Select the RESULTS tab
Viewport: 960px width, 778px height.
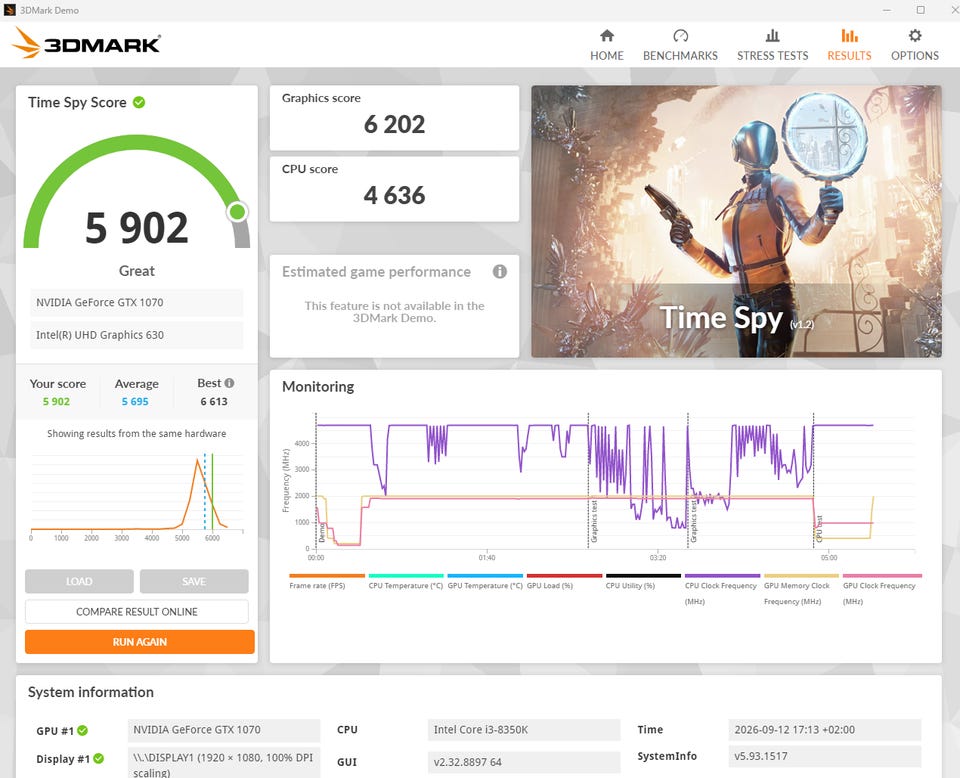tap(849, 45)
